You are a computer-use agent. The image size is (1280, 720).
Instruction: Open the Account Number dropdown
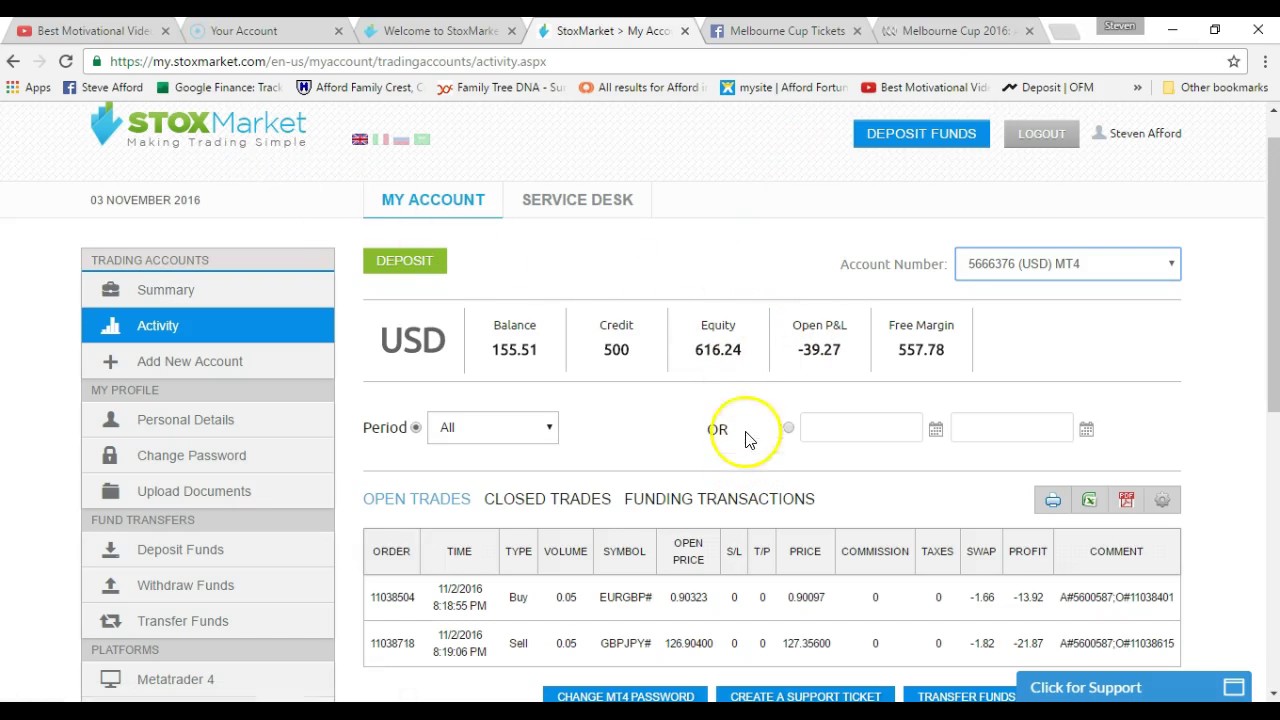(x=1068, y=264)
